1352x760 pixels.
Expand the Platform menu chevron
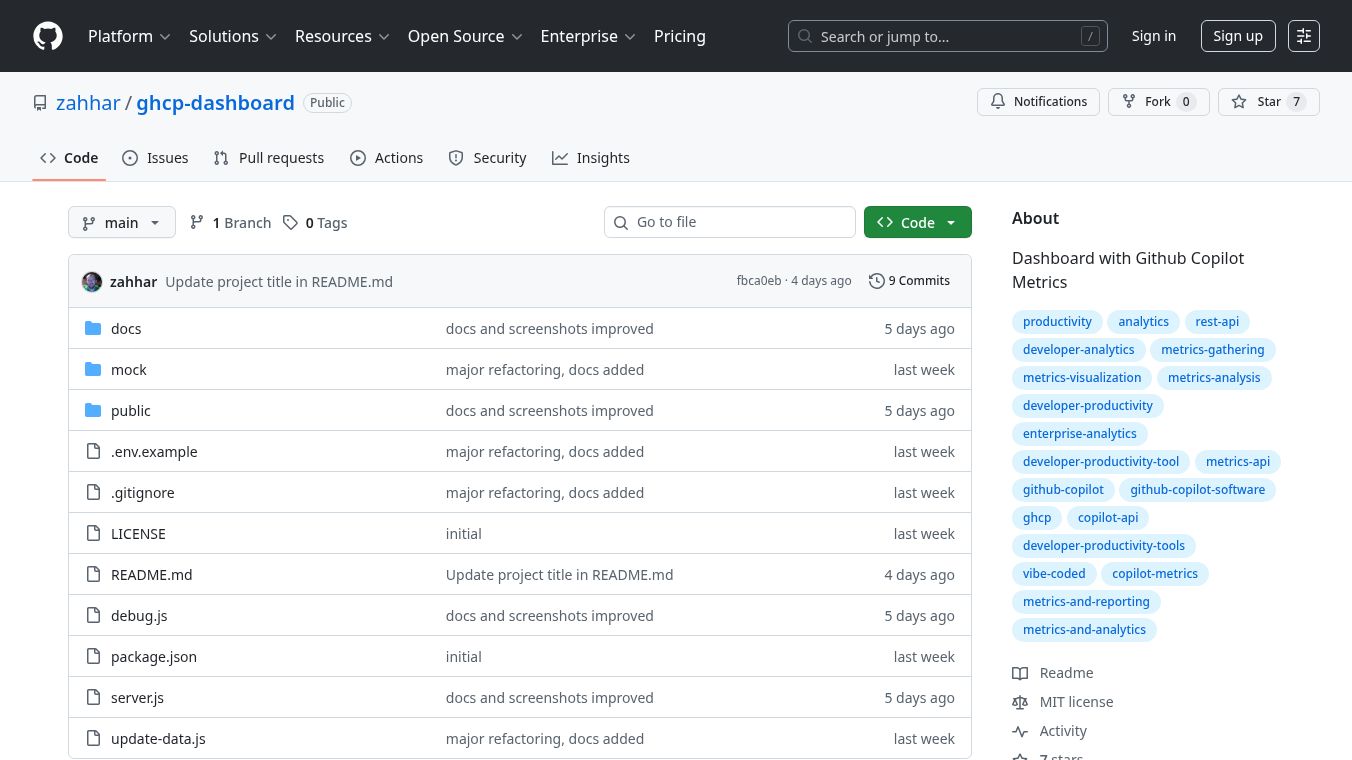166,36
